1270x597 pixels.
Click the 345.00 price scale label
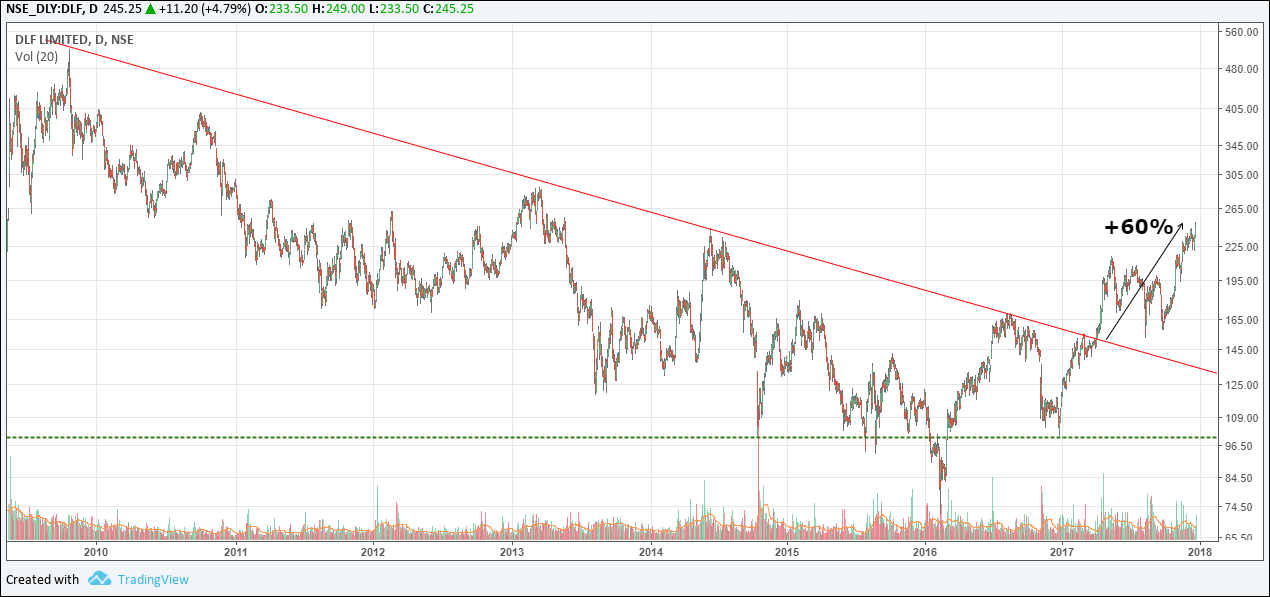pyautogui.click(x=1240, y=146)
